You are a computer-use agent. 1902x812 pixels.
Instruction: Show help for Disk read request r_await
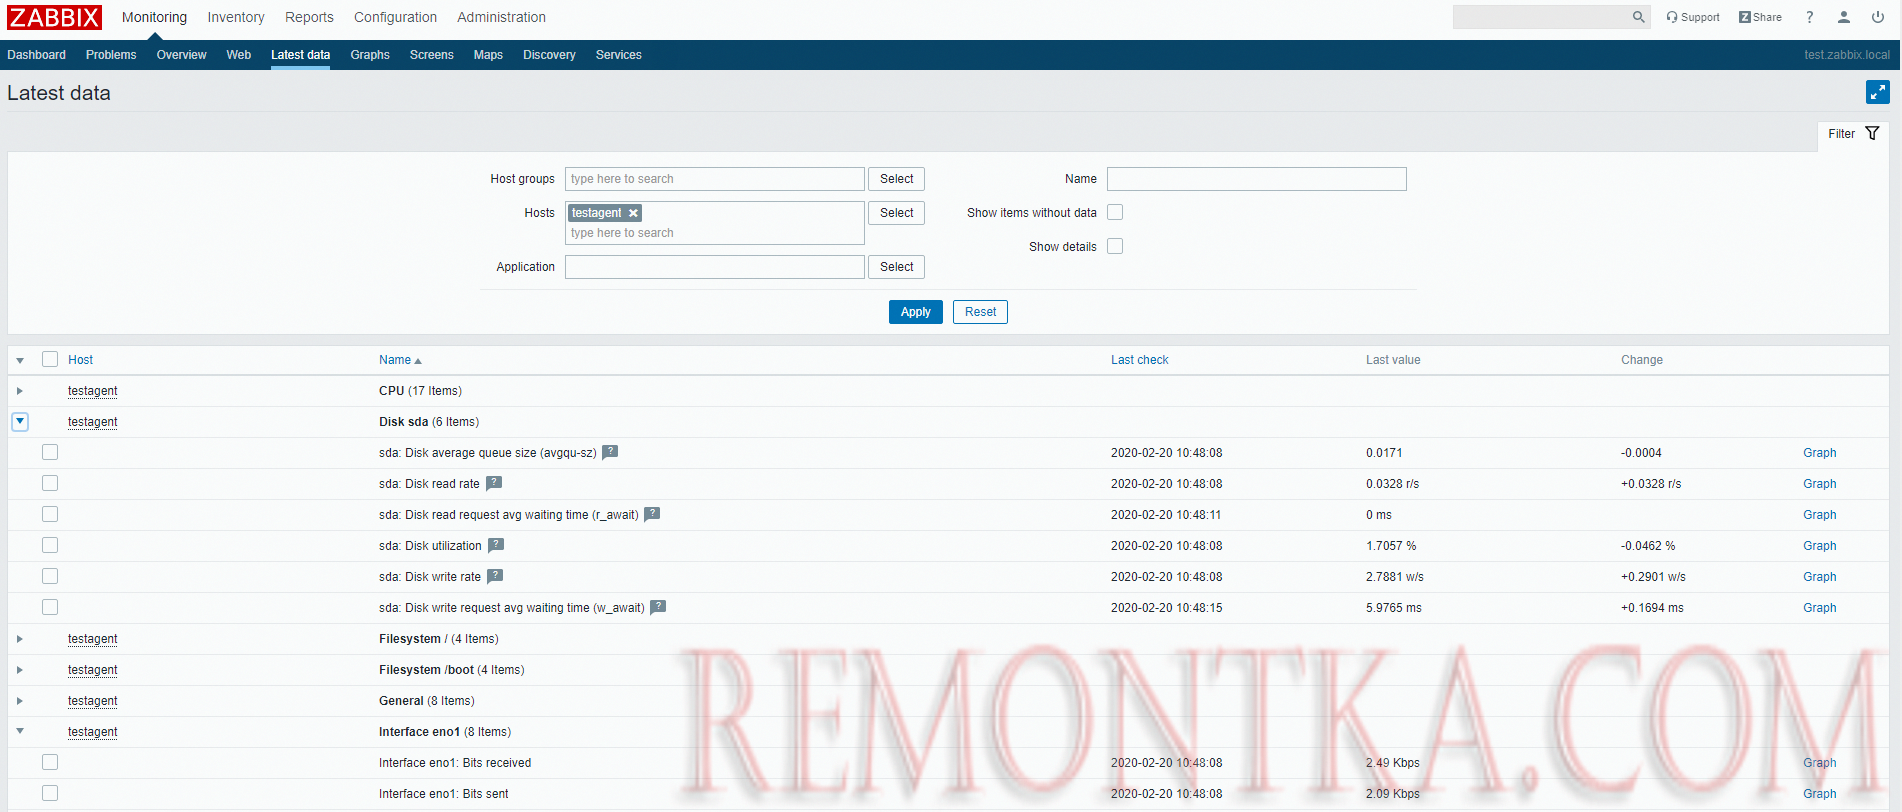tap(652, 514)
